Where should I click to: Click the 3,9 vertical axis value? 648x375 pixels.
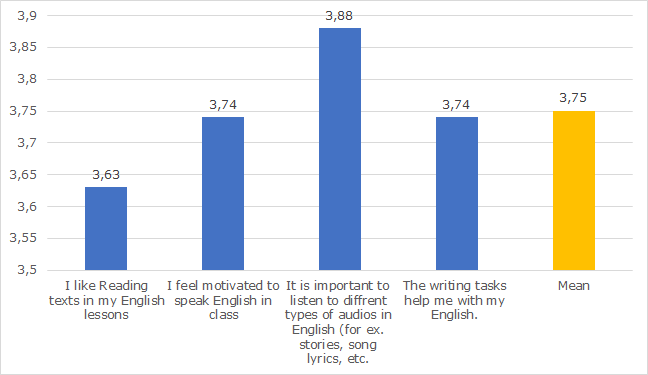pyautogui.click(x=27, y=16)
